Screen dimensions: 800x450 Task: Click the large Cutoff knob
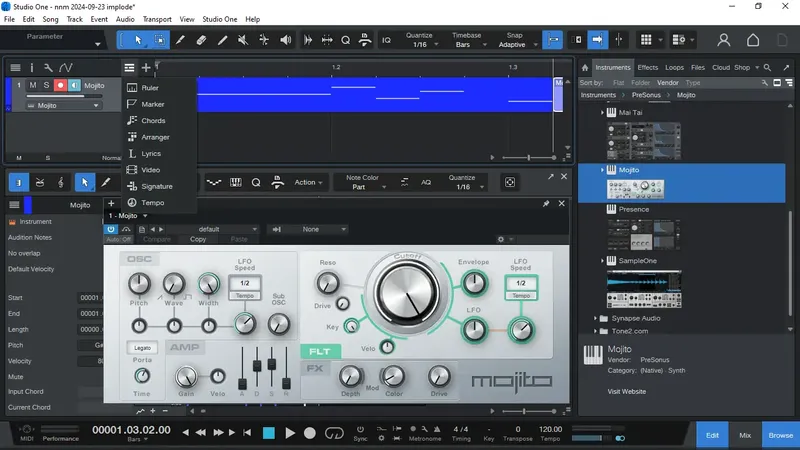(x=407, y=293)
